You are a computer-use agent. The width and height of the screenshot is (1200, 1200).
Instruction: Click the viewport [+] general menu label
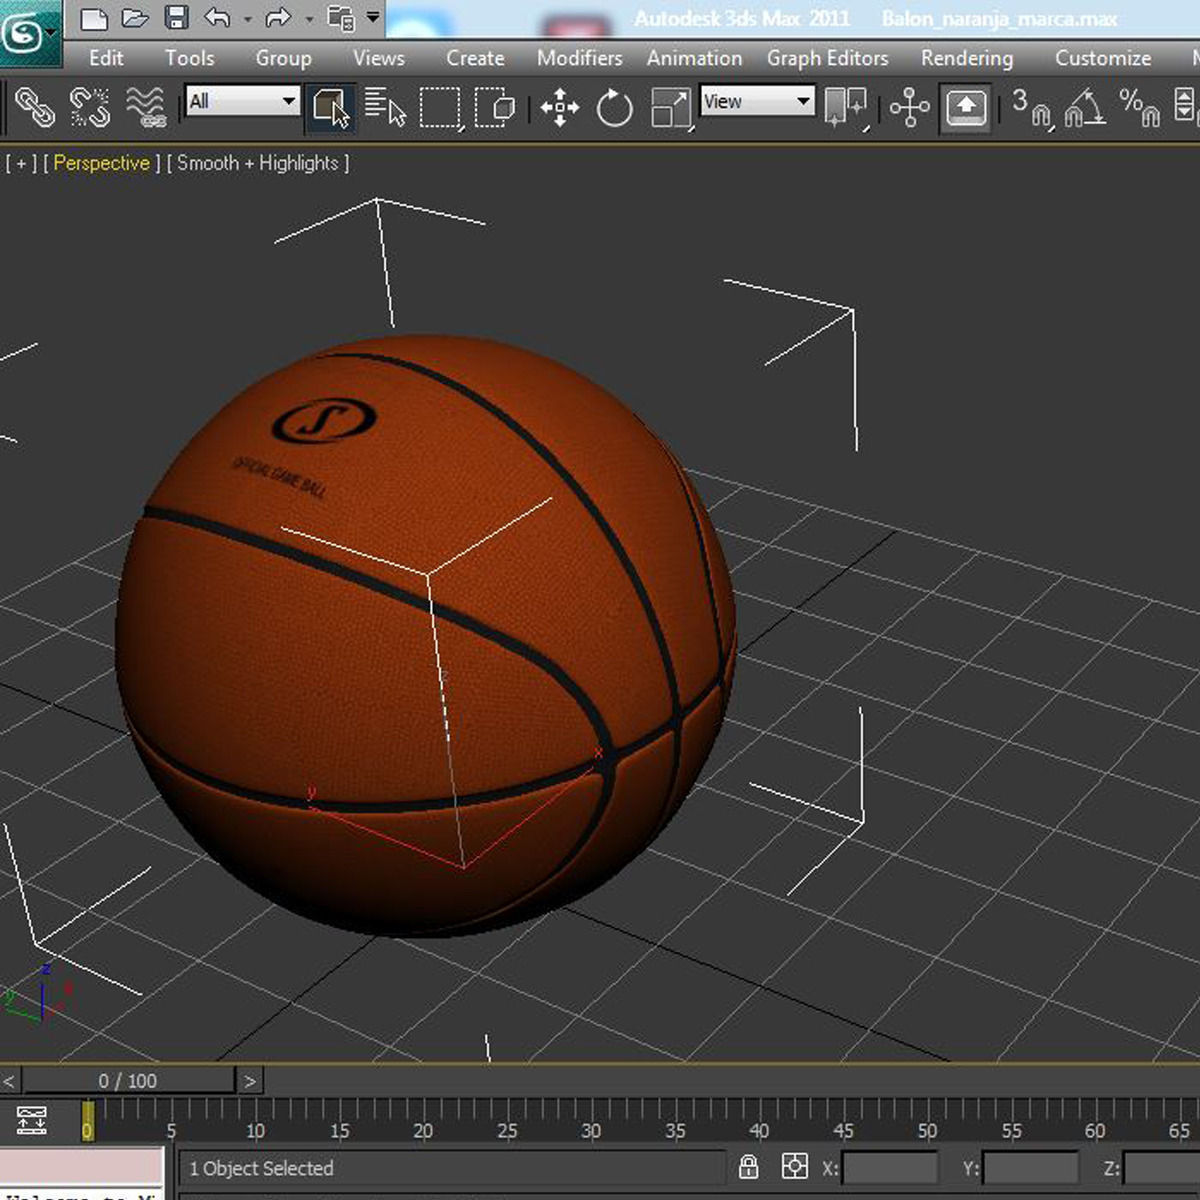(x=22, y=163)
